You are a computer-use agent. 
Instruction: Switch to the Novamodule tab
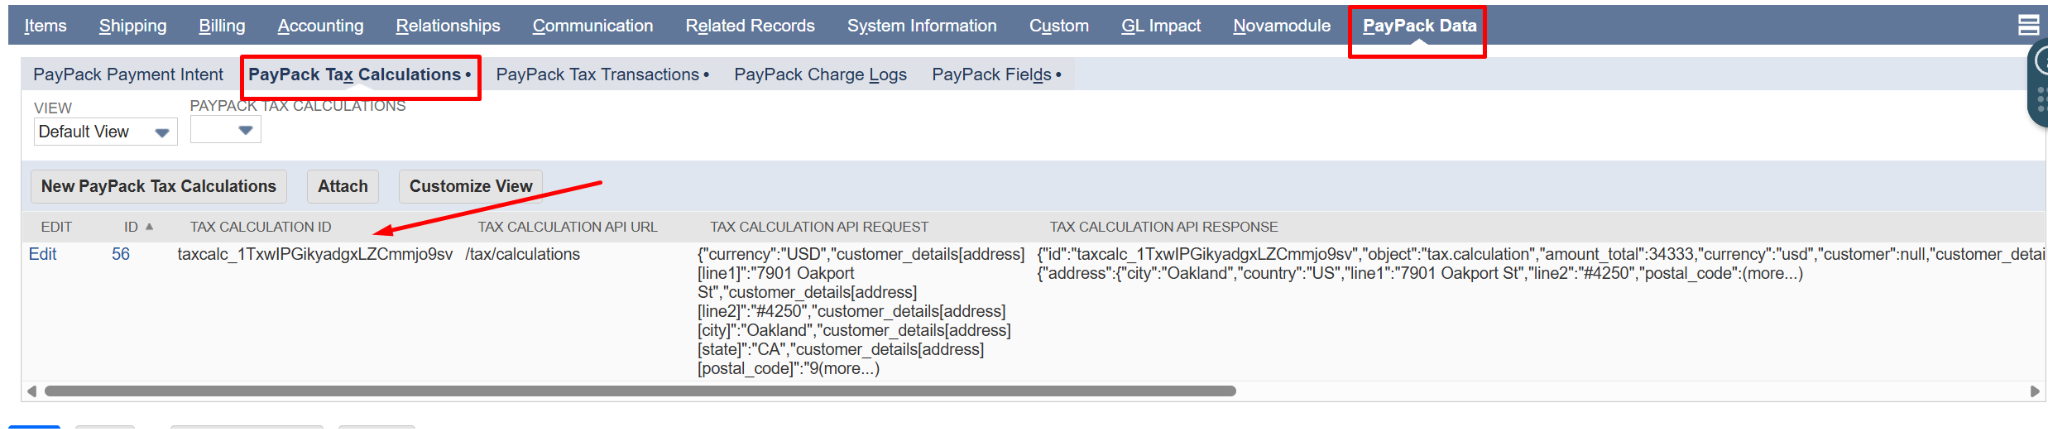1282,26
